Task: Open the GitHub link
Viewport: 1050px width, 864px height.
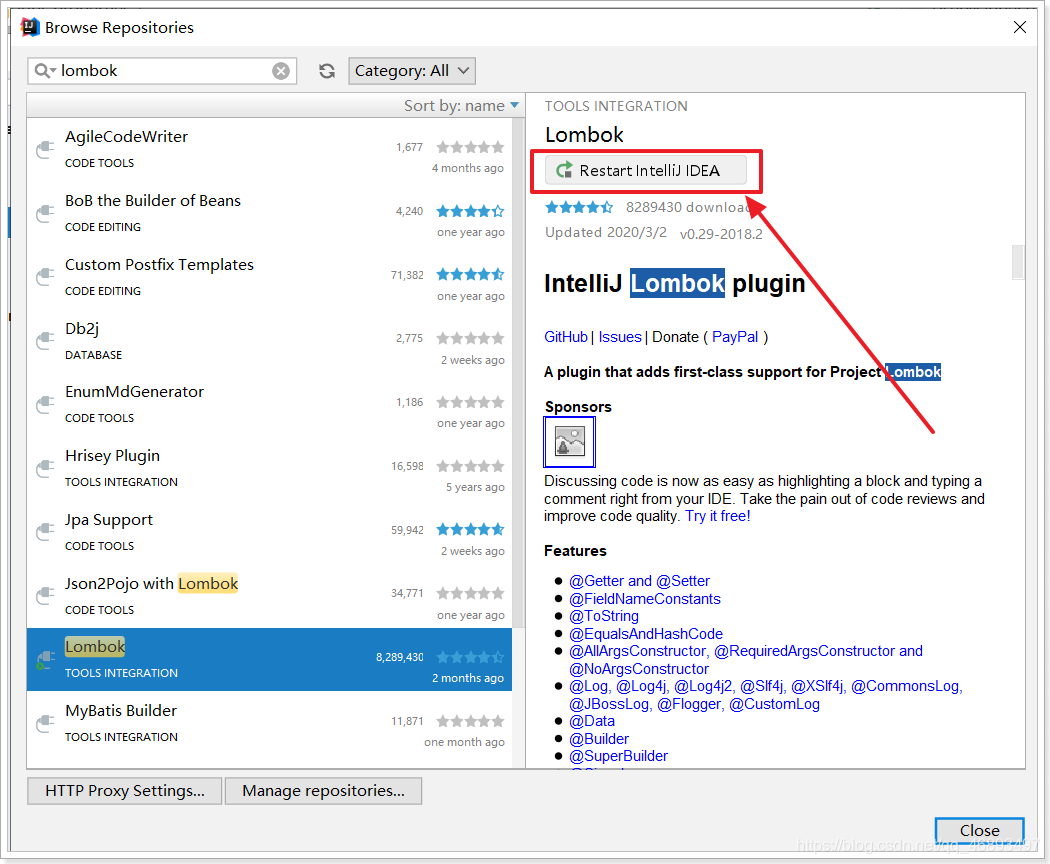Action: (x=566, y=337)
